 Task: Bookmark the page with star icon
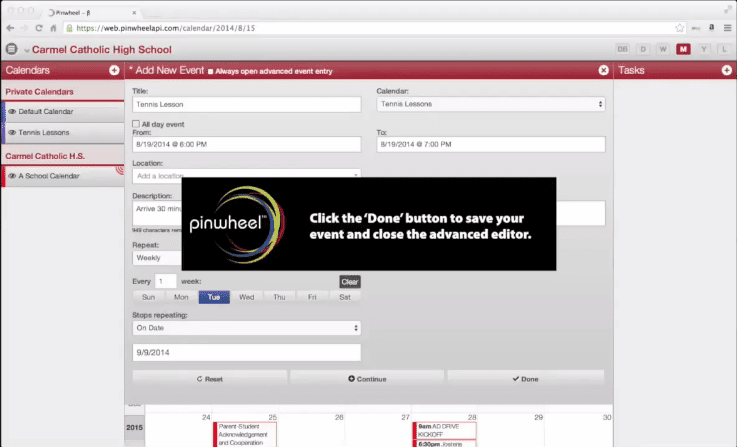680,28
